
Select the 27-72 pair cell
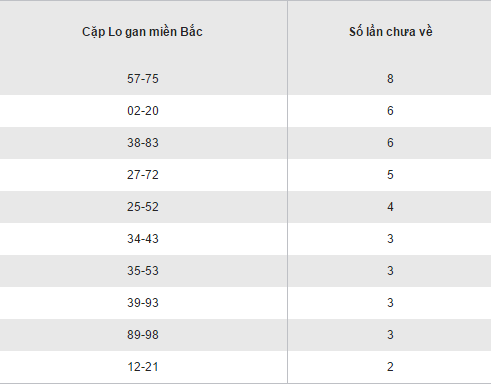[x=143, y=175]
